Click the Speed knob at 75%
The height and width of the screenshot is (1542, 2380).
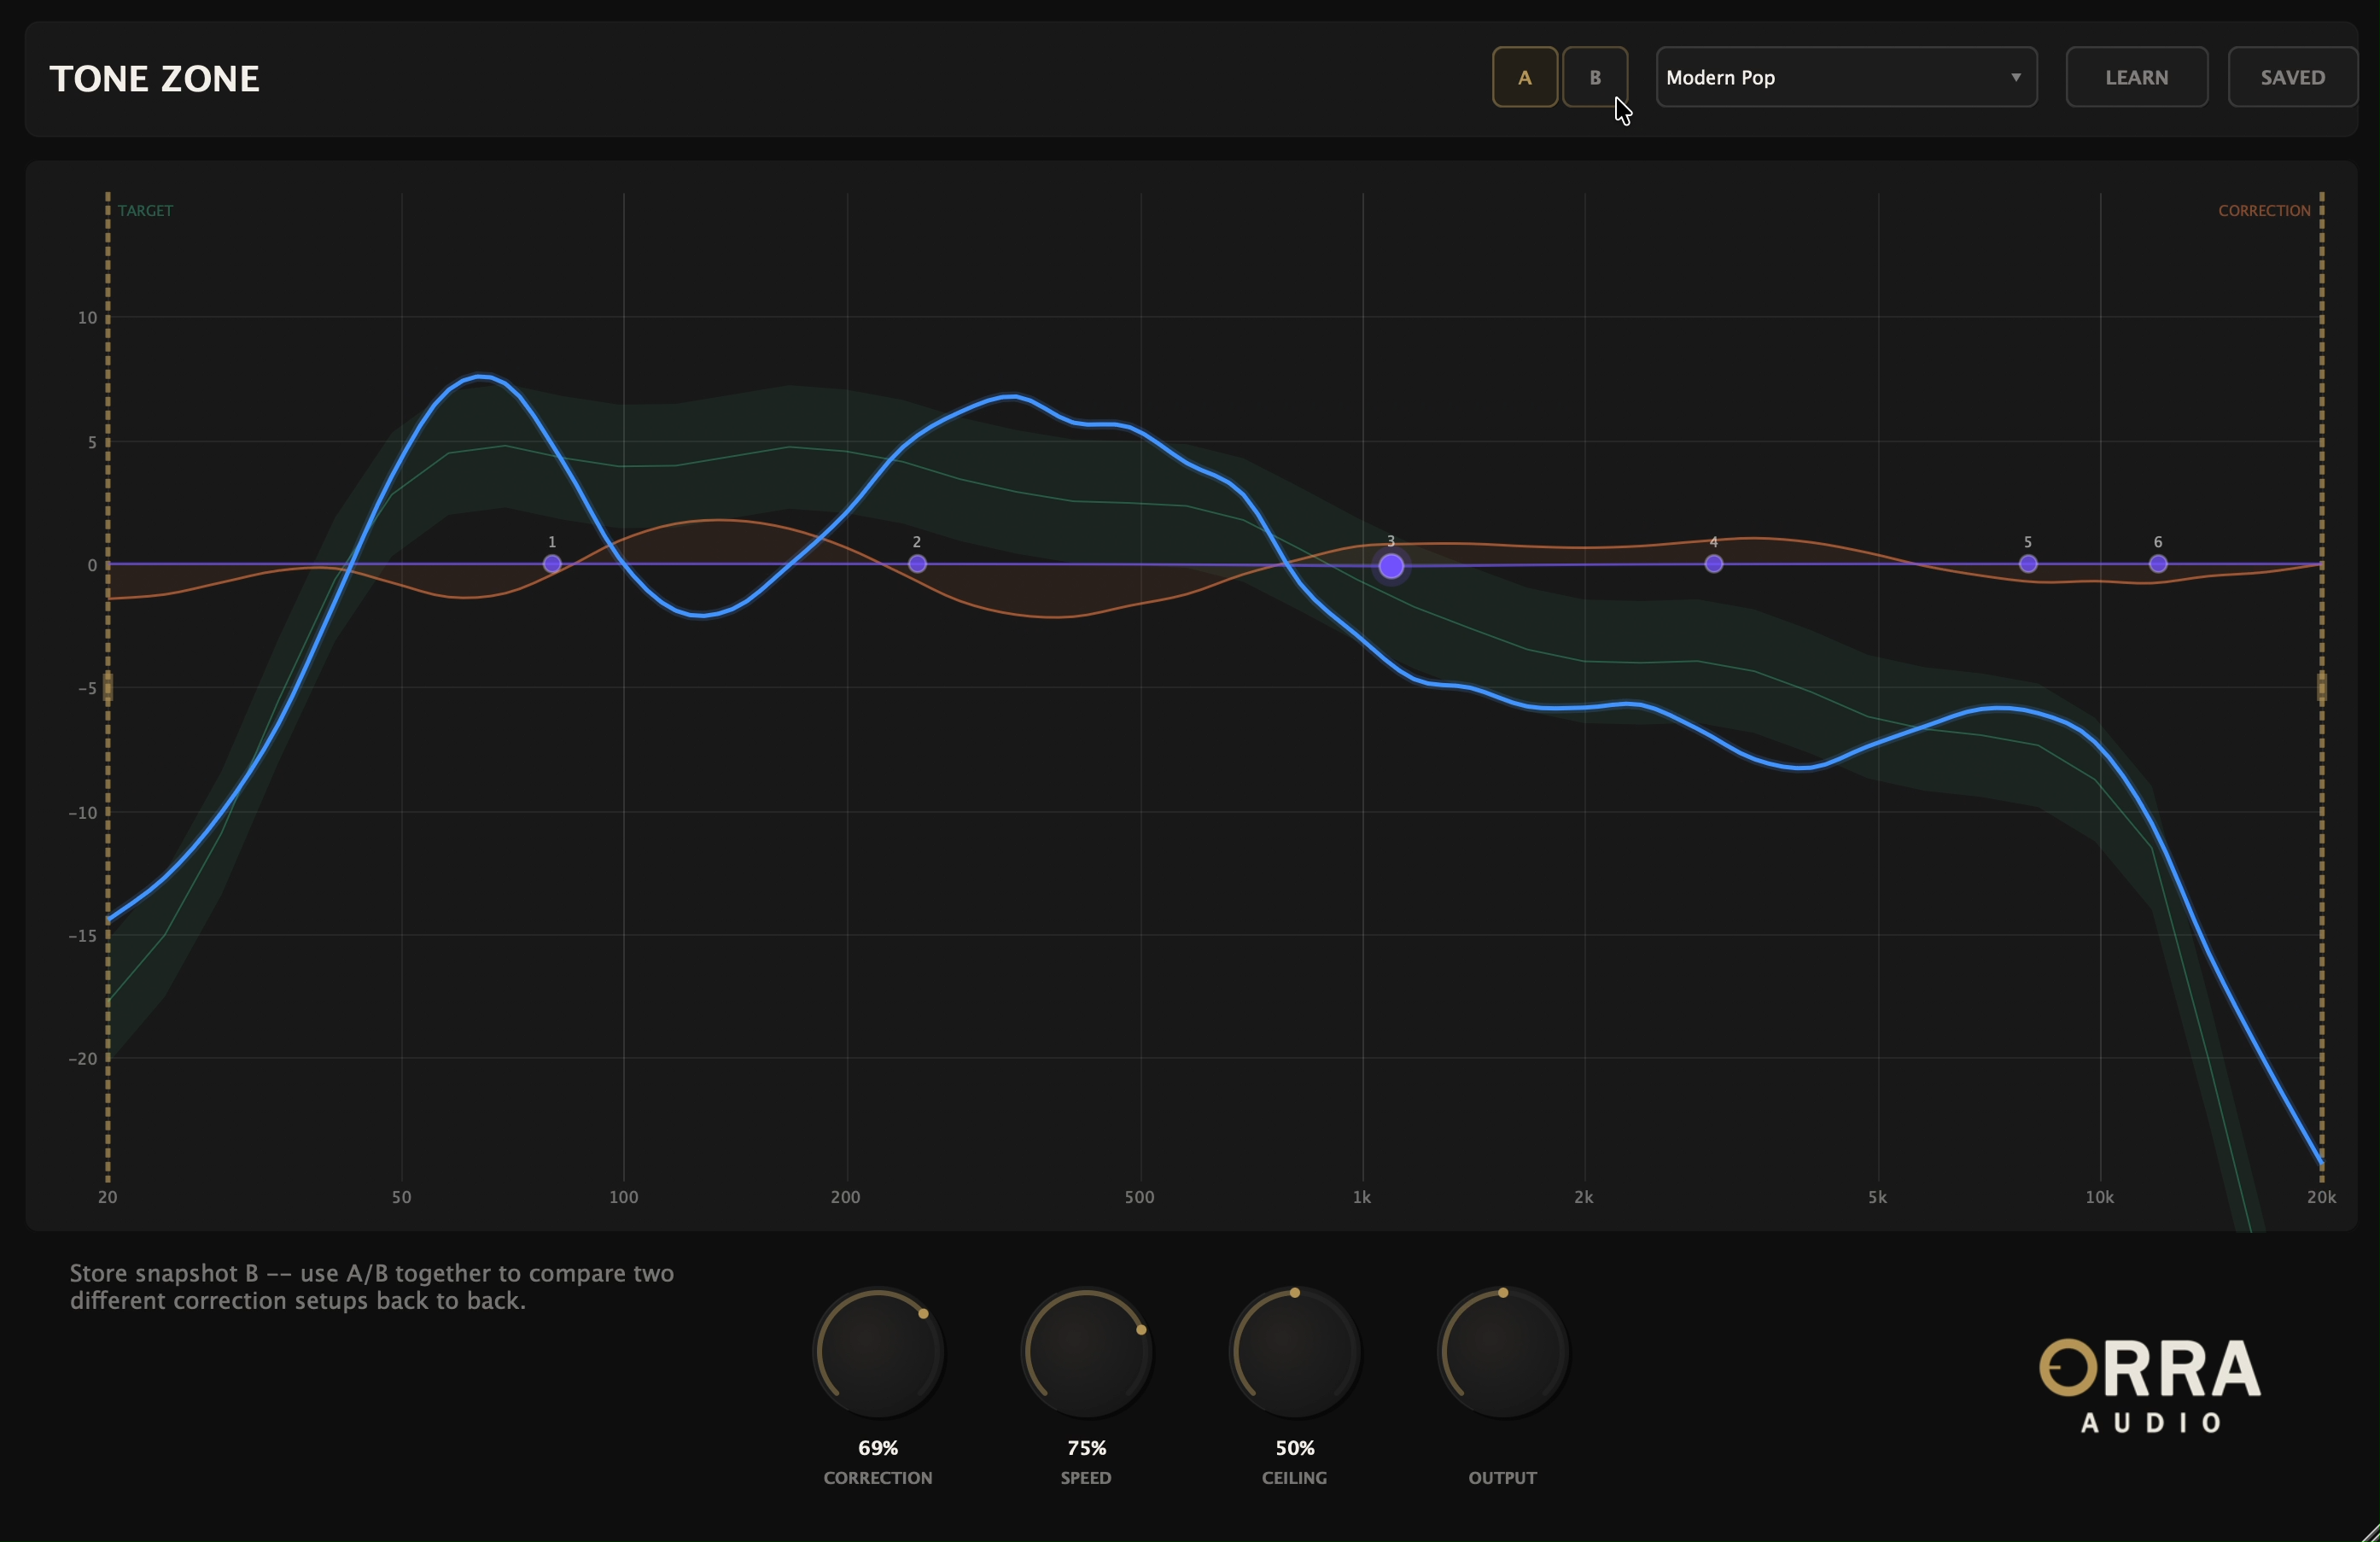click(x=1086, y=1352)
